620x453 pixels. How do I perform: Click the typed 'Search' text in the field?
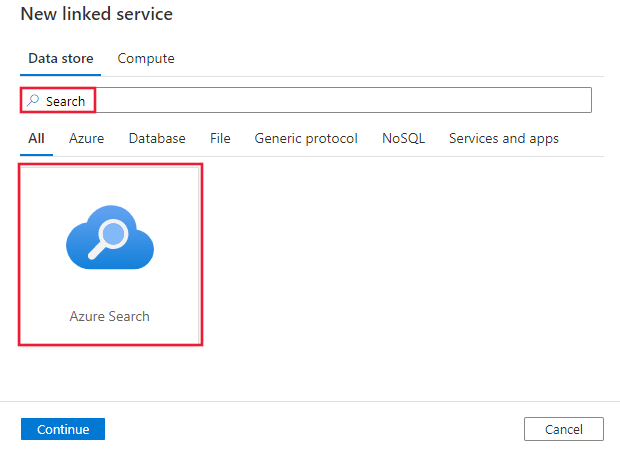(x=65, y=101)
